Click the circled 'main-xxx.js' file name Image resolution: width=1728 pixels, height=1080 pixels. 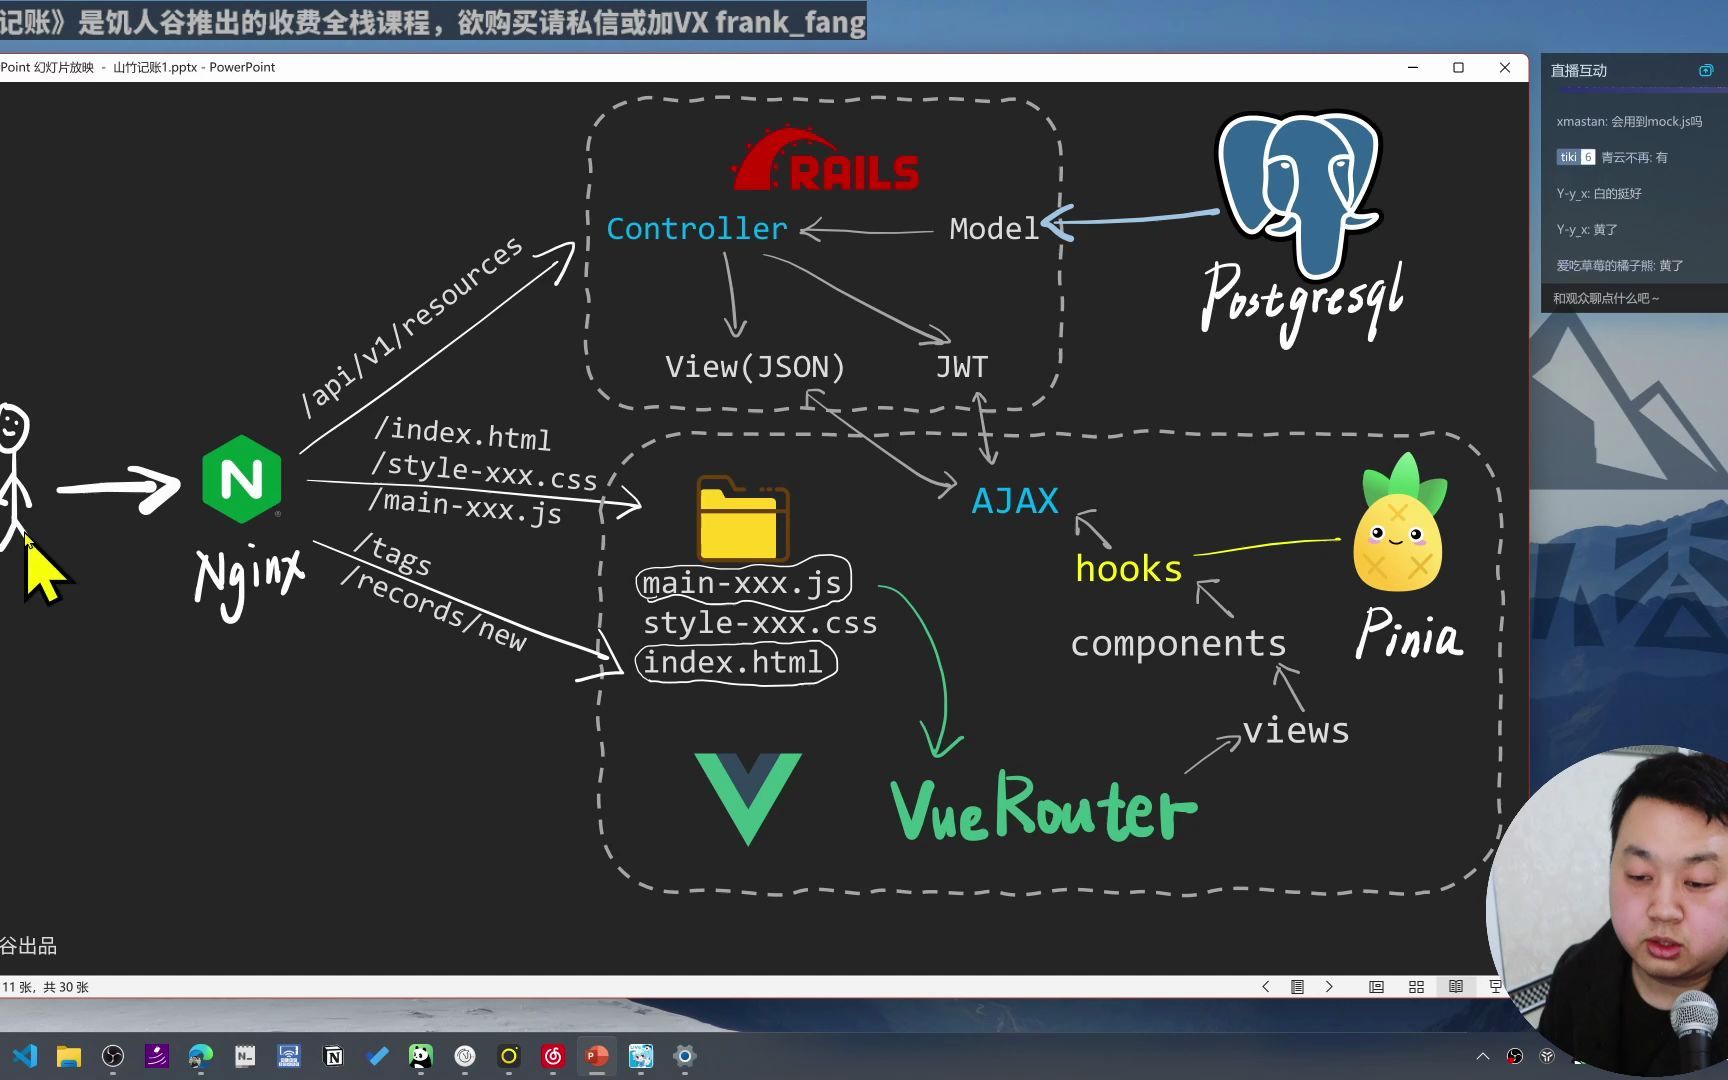(742, 582)
